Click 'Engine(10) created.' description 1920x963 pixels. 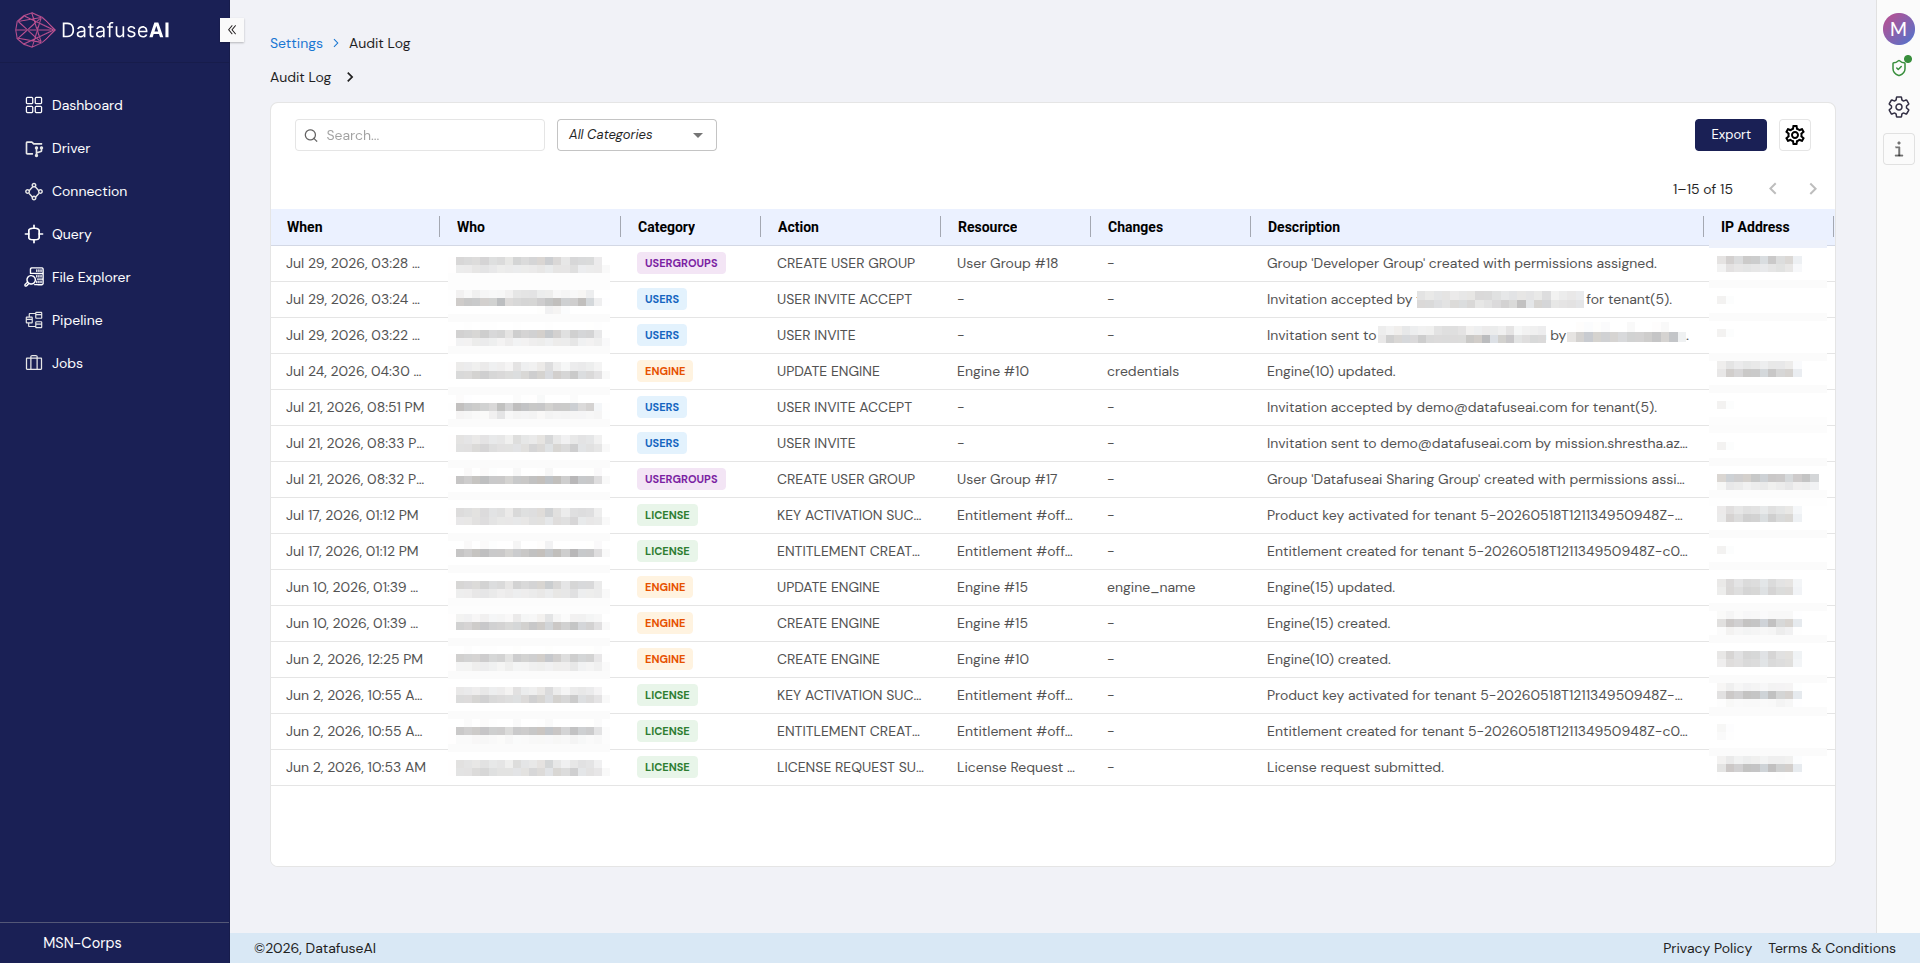tap(1329, 659)
